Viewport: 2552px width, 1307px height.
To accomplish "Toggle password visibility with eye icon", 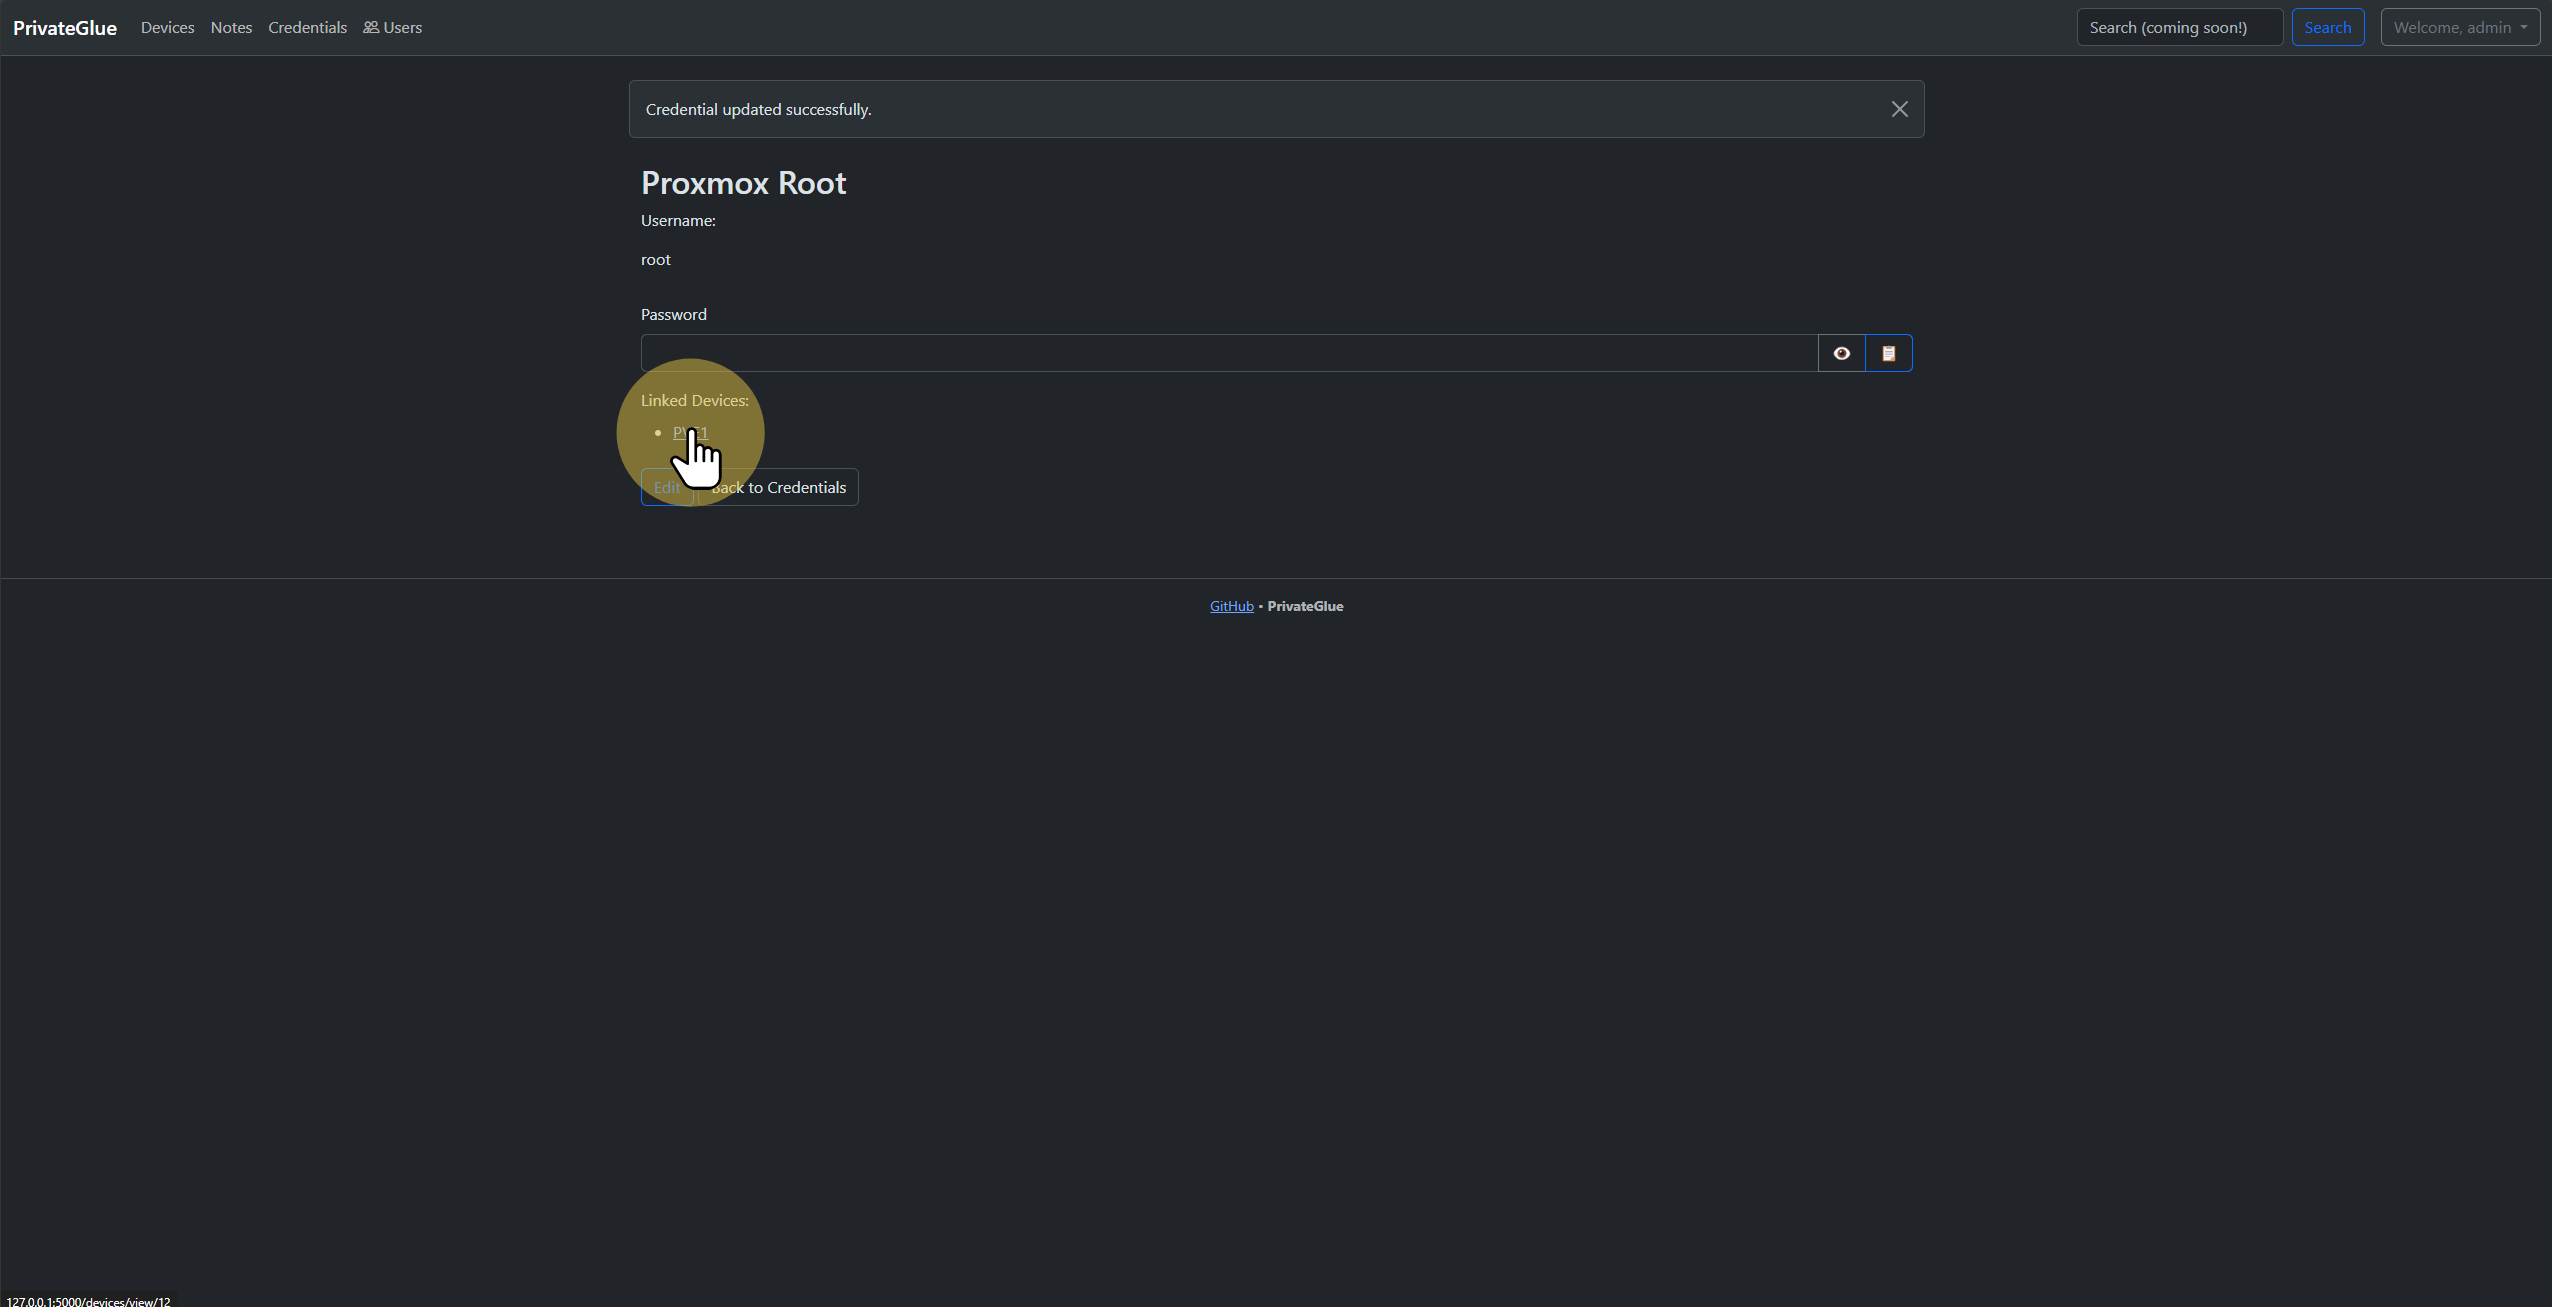I will 1841,353.
